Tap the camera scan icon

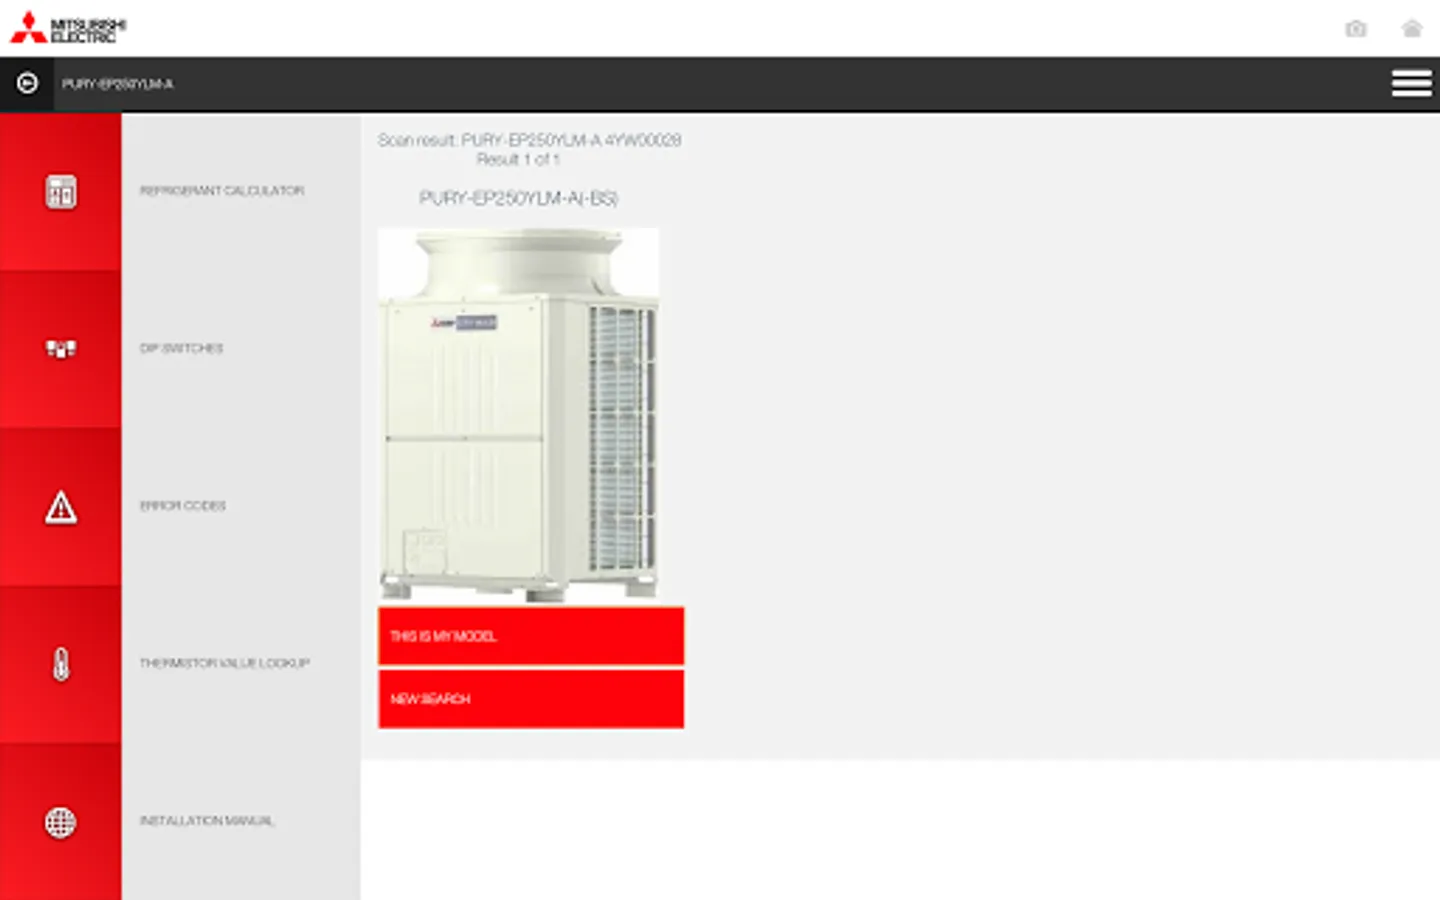1355,28
